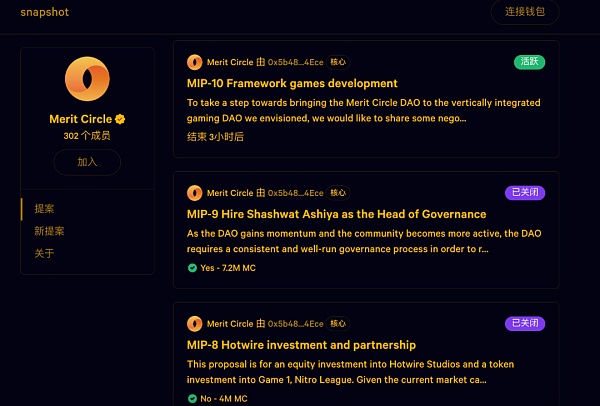
Task: Select the 提案 sidebar tab
Action: click(x=44, y=209)
